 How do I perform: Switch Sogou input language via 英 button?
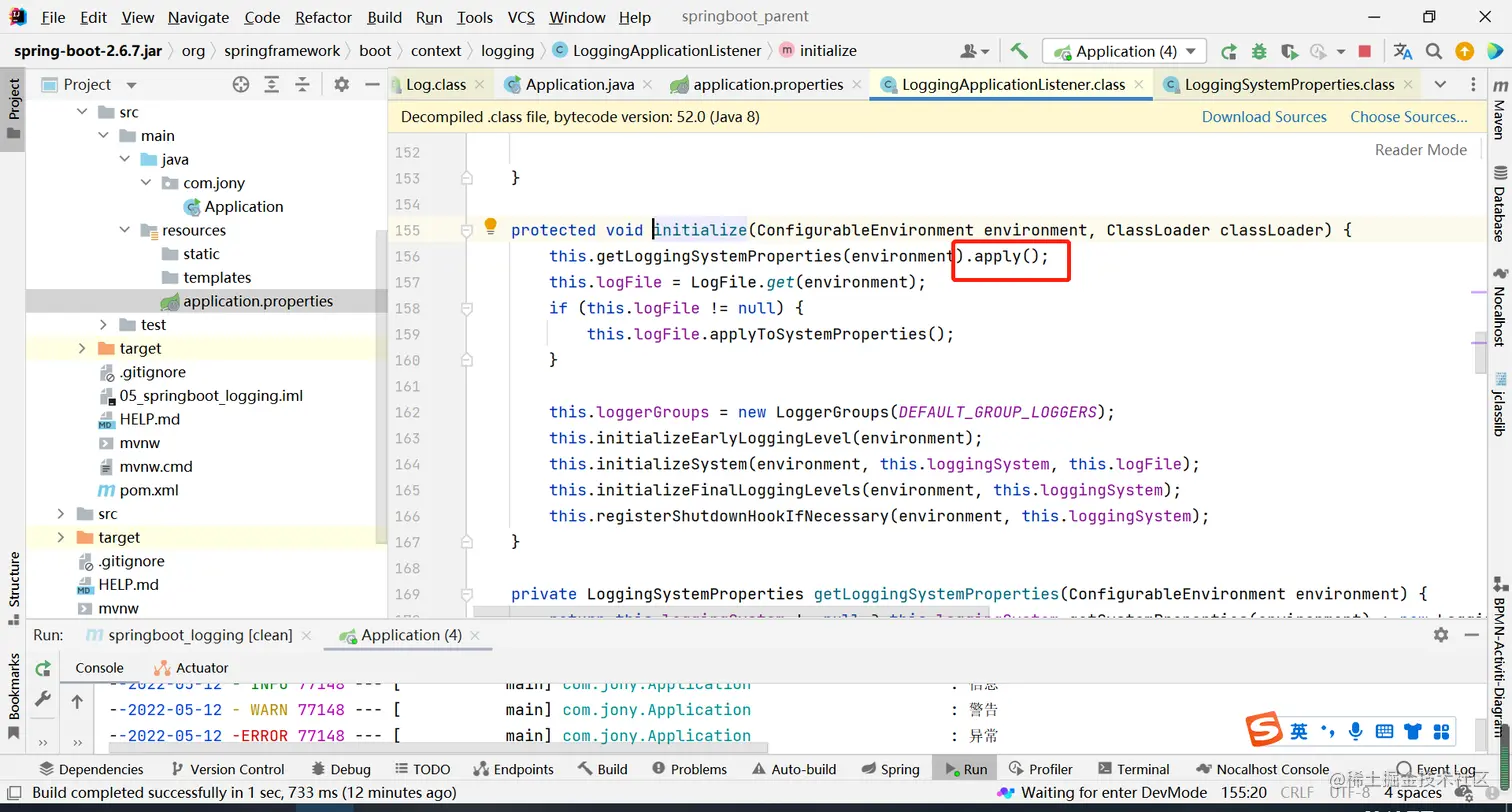click(x=1298, y=731)
